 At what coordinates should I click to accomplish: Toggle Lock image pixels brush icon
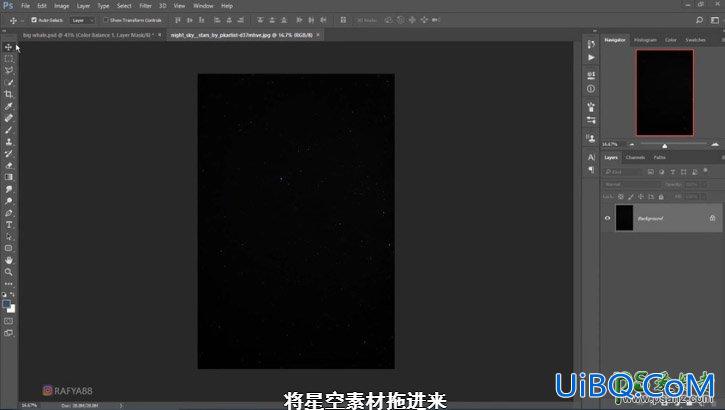click(631, 197)
